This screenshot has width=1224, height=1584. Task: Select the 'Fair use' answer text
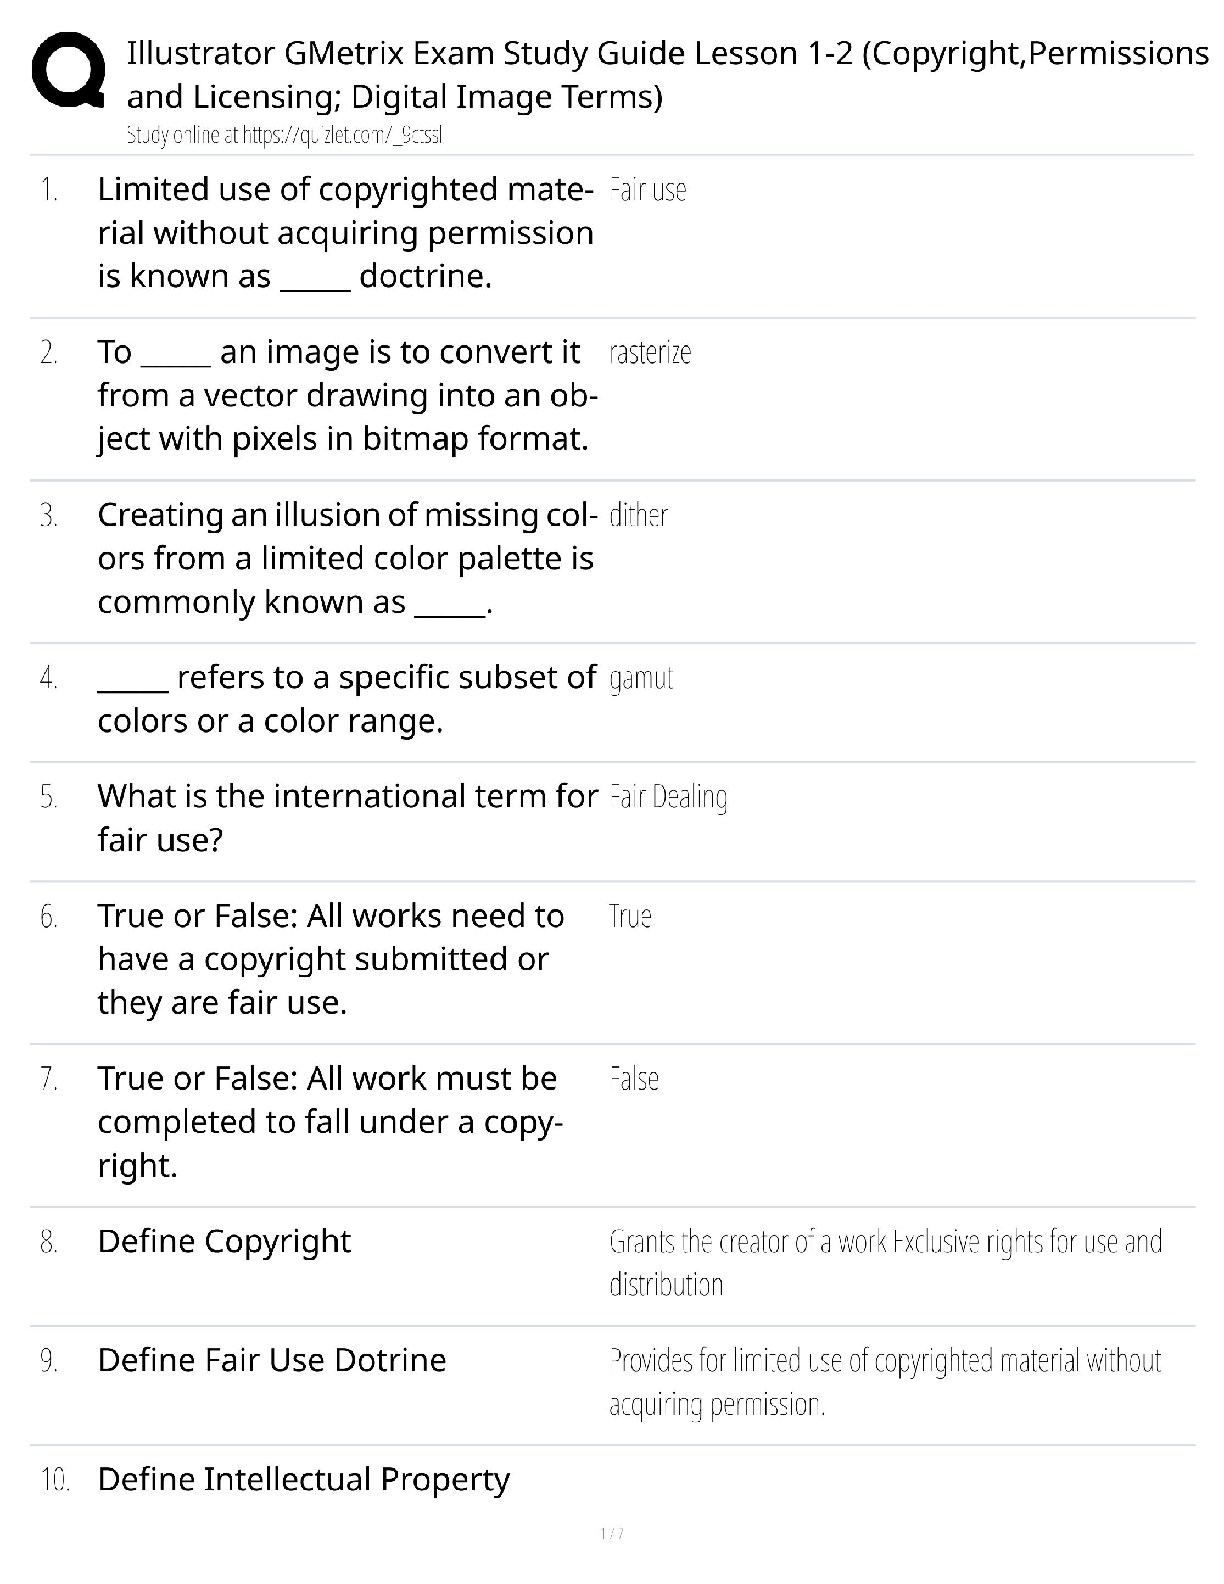648,190
